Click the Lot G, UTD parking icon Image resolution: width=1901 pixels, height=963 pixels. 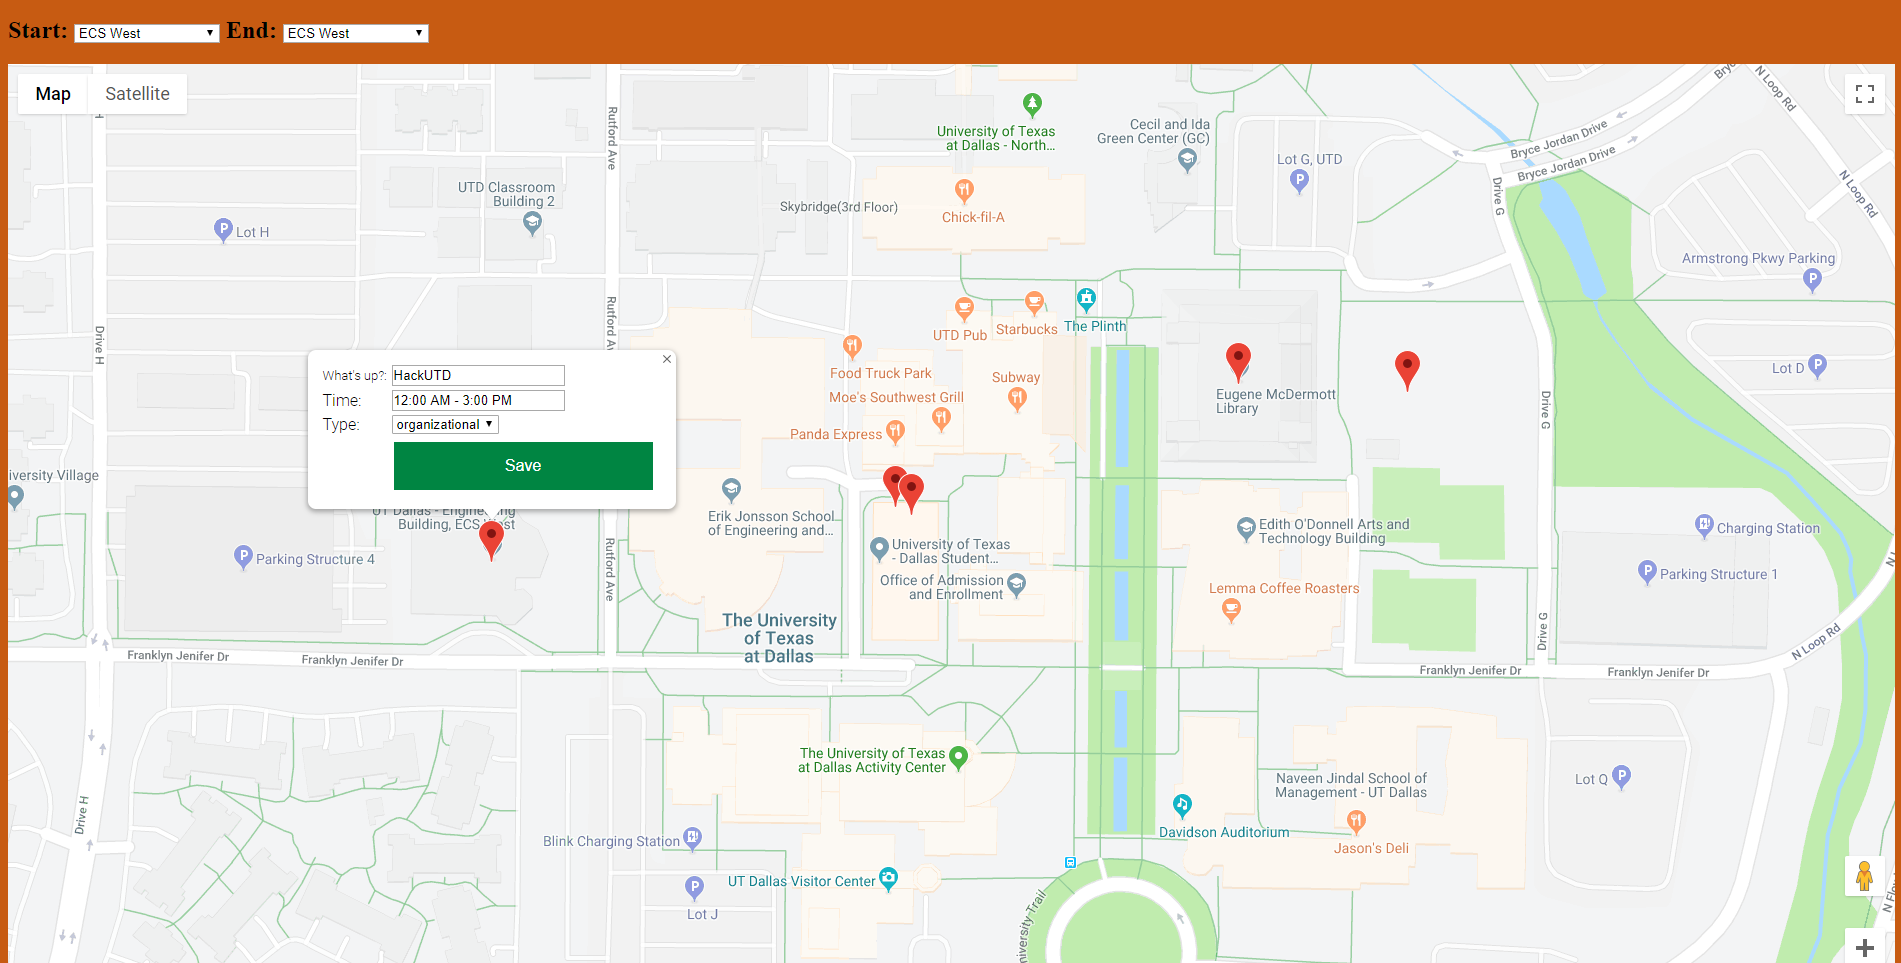point(1299,181)
